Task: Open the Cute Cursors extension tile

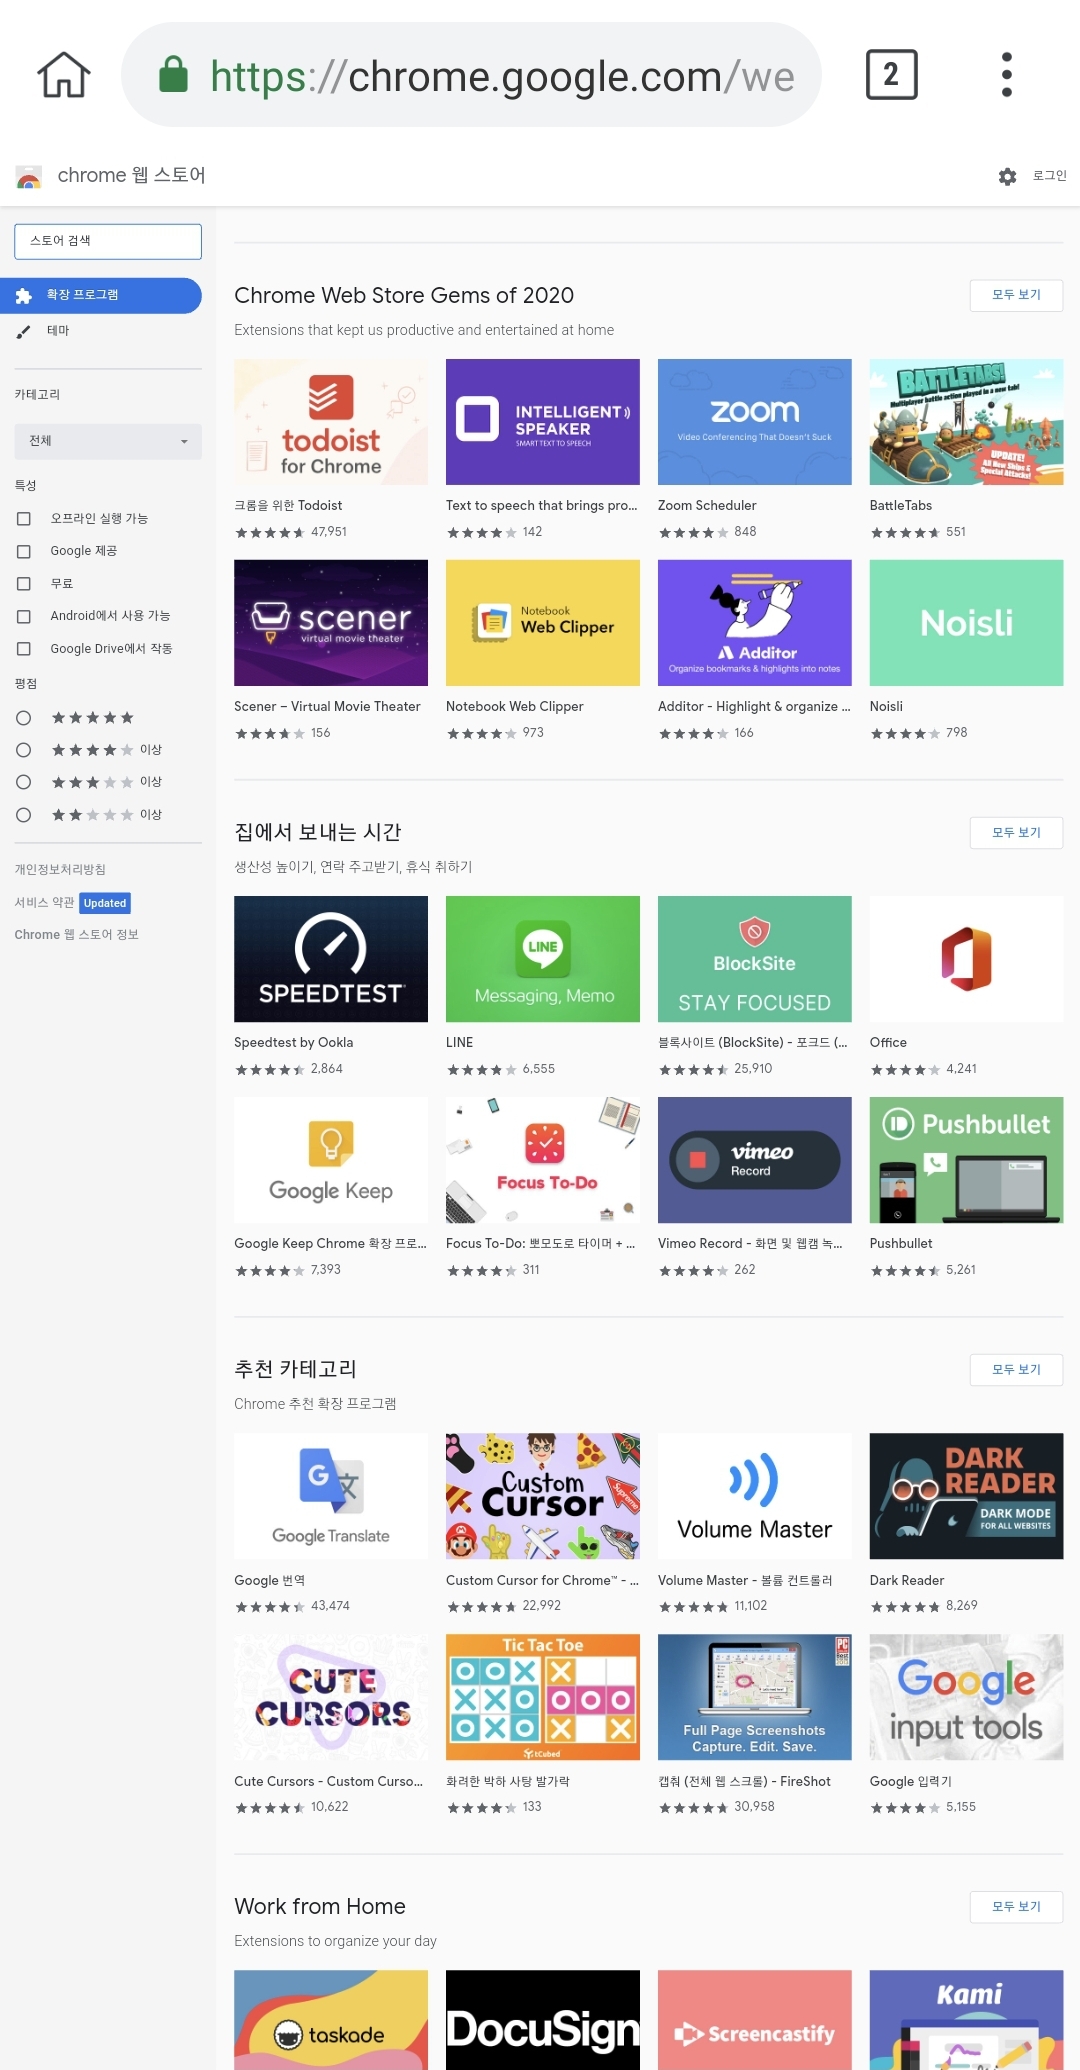Action: tap(331, 1697)
